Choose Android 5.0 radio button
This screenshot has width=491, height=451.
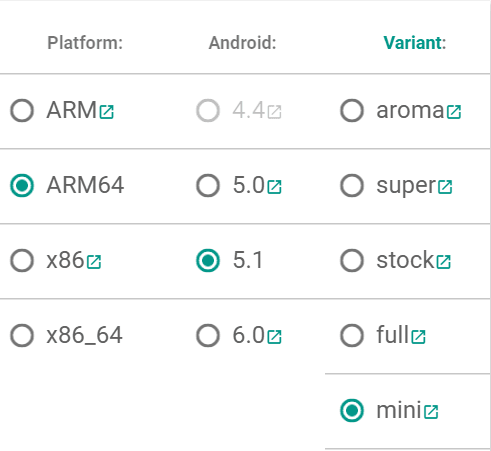[208, 185]
